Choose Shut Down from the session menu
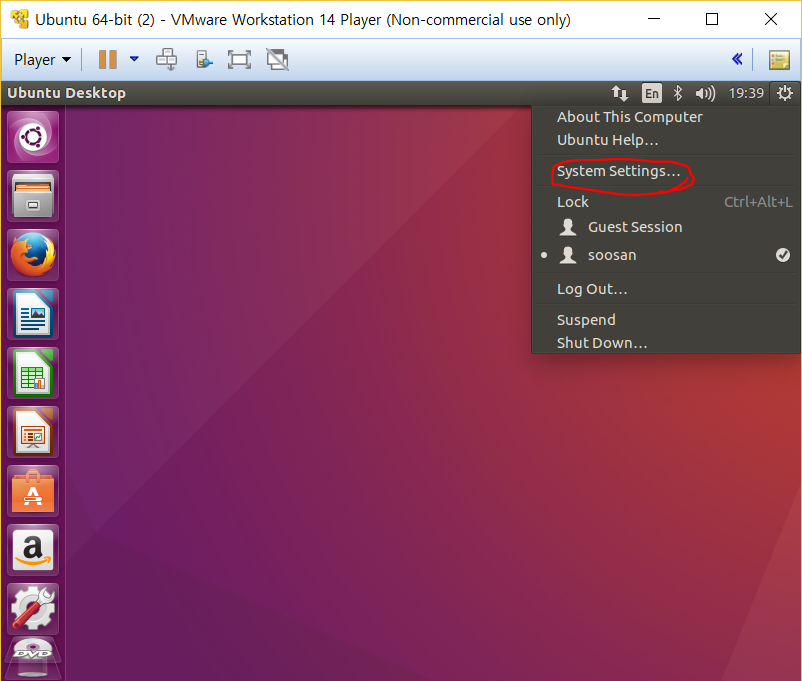The image size is (802, 681). (602, 343)
